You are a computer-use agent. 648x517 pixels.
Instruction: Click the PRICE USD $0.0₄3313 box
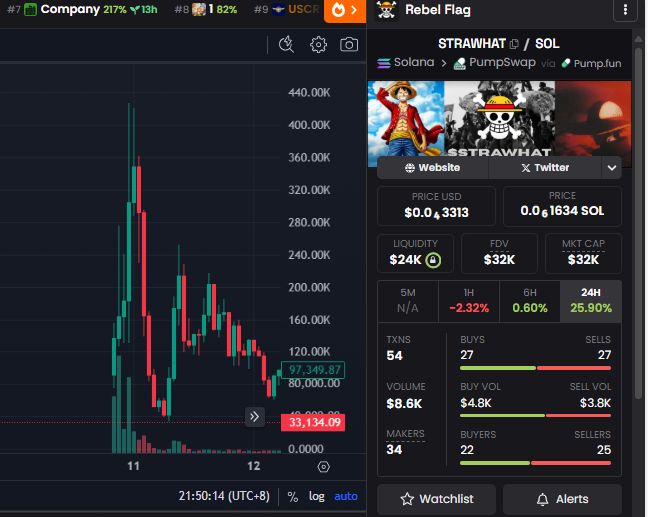coord(436,206)
